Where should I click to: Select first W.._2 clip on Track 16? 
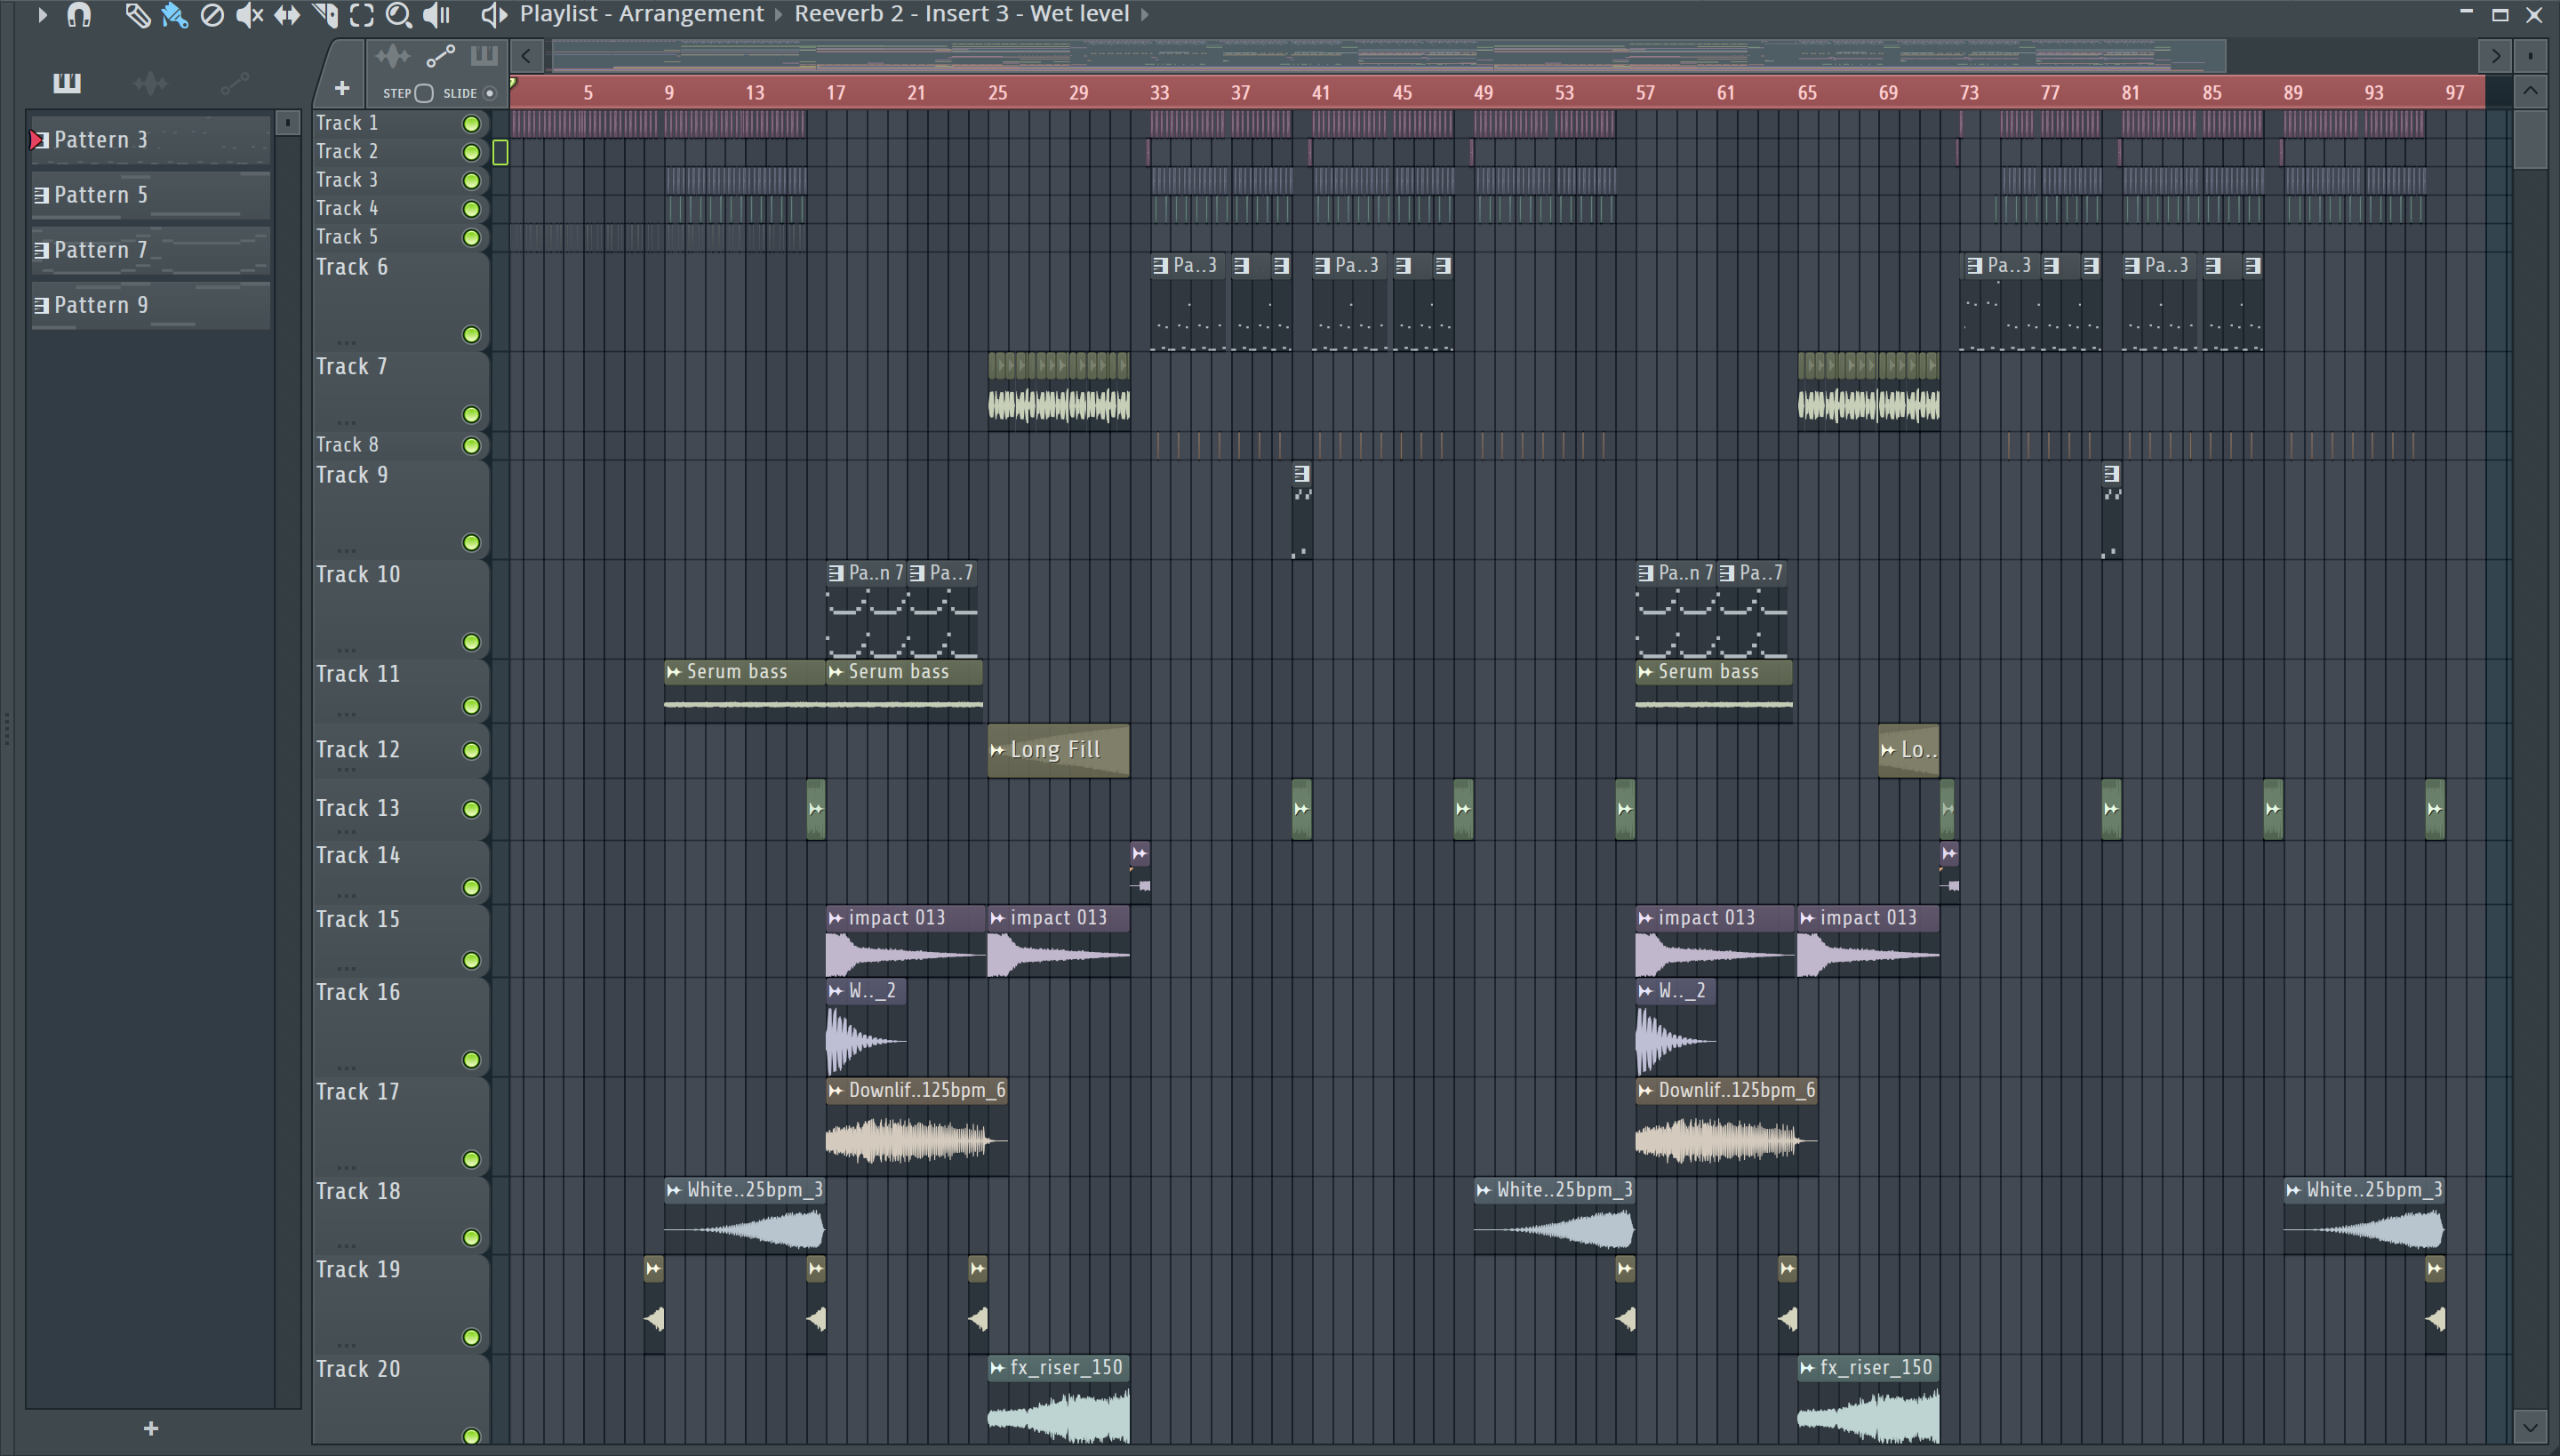pos(866,1027)
